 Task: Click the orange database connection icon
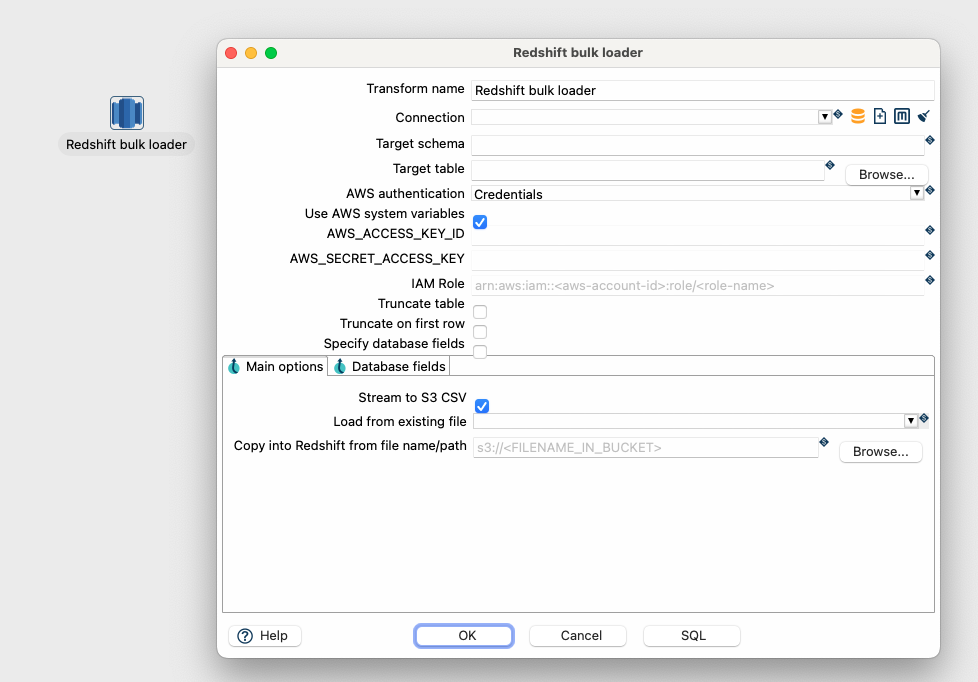click(858, 116)
